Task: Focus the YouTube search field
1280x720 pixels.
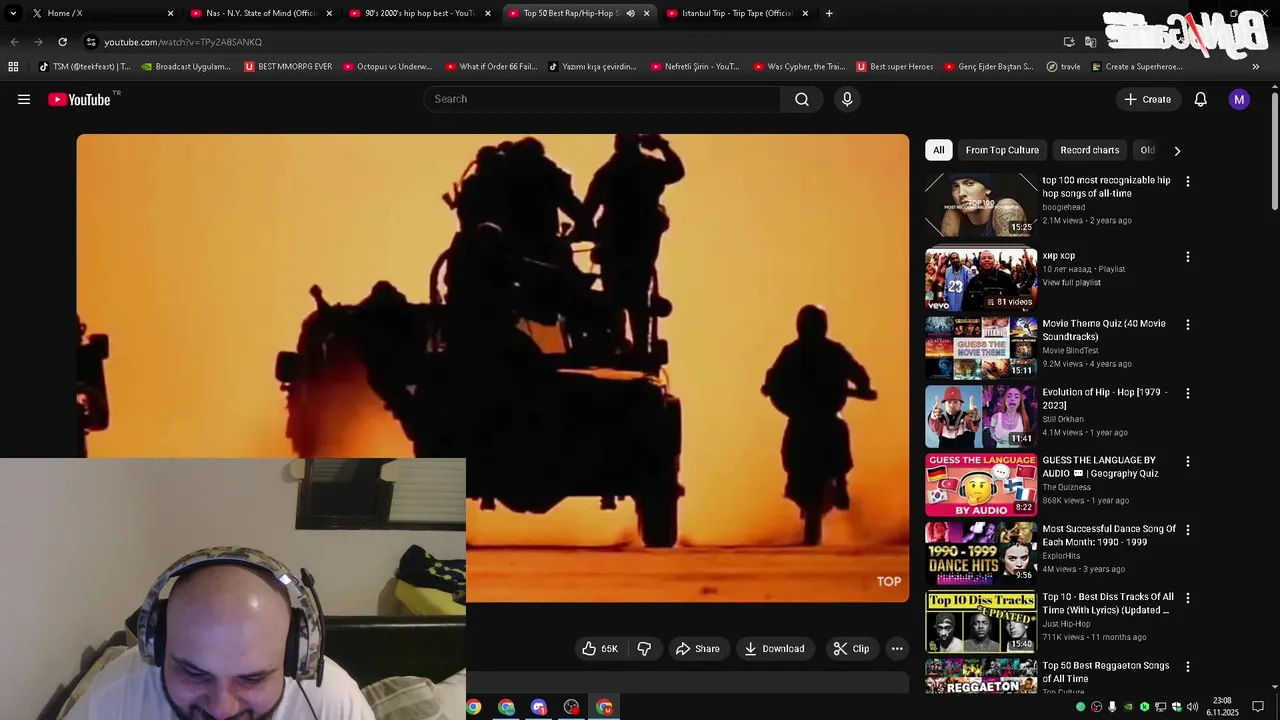Action: pos(602,99)
